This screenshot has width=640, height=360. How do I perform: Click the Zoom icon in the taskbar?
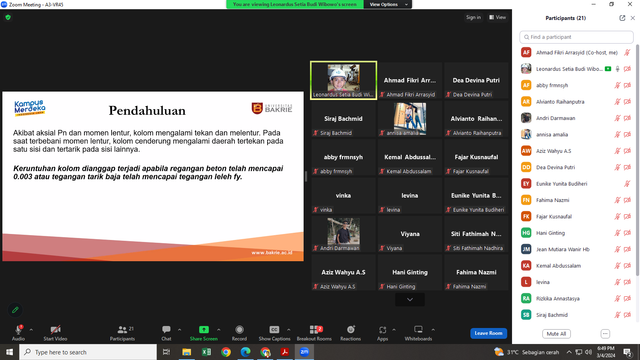304,352
